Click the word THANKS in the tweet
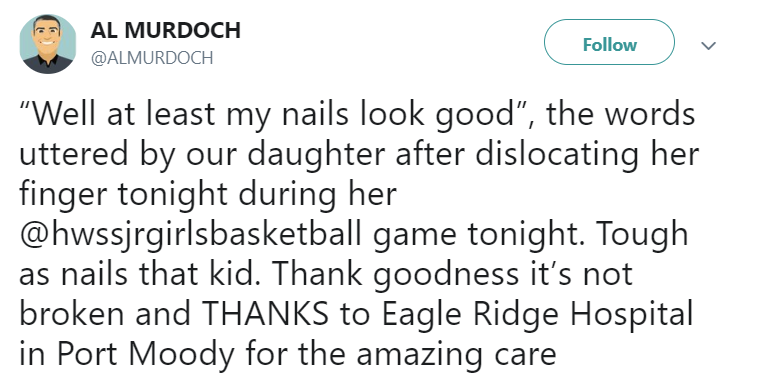 tap(264, 313)
